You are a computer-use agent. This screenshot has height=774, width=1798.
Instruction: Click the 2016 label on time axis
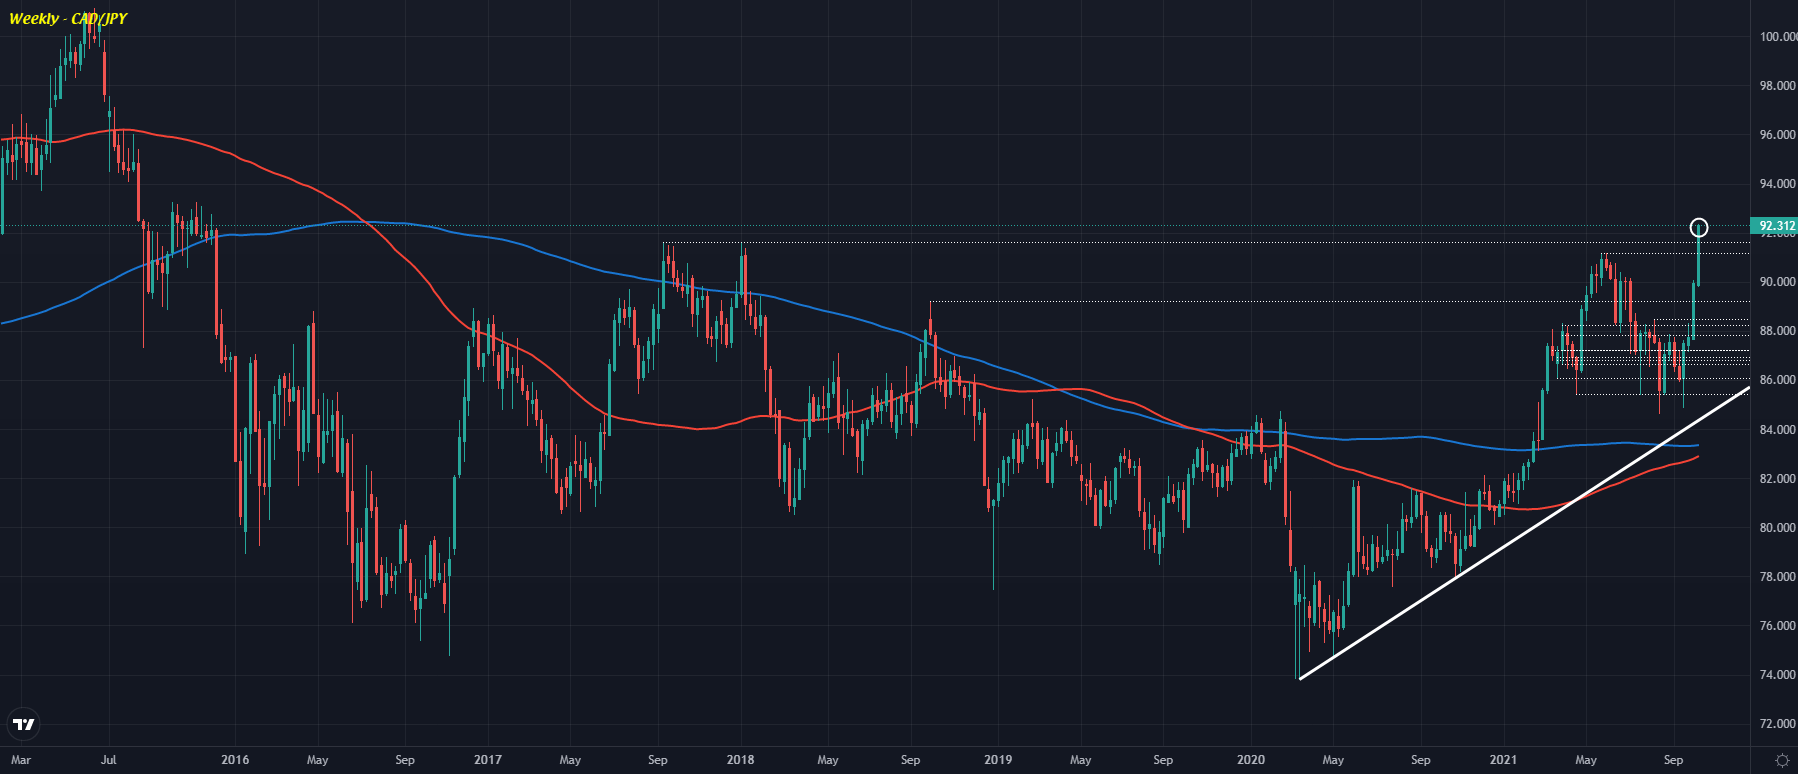235,760
